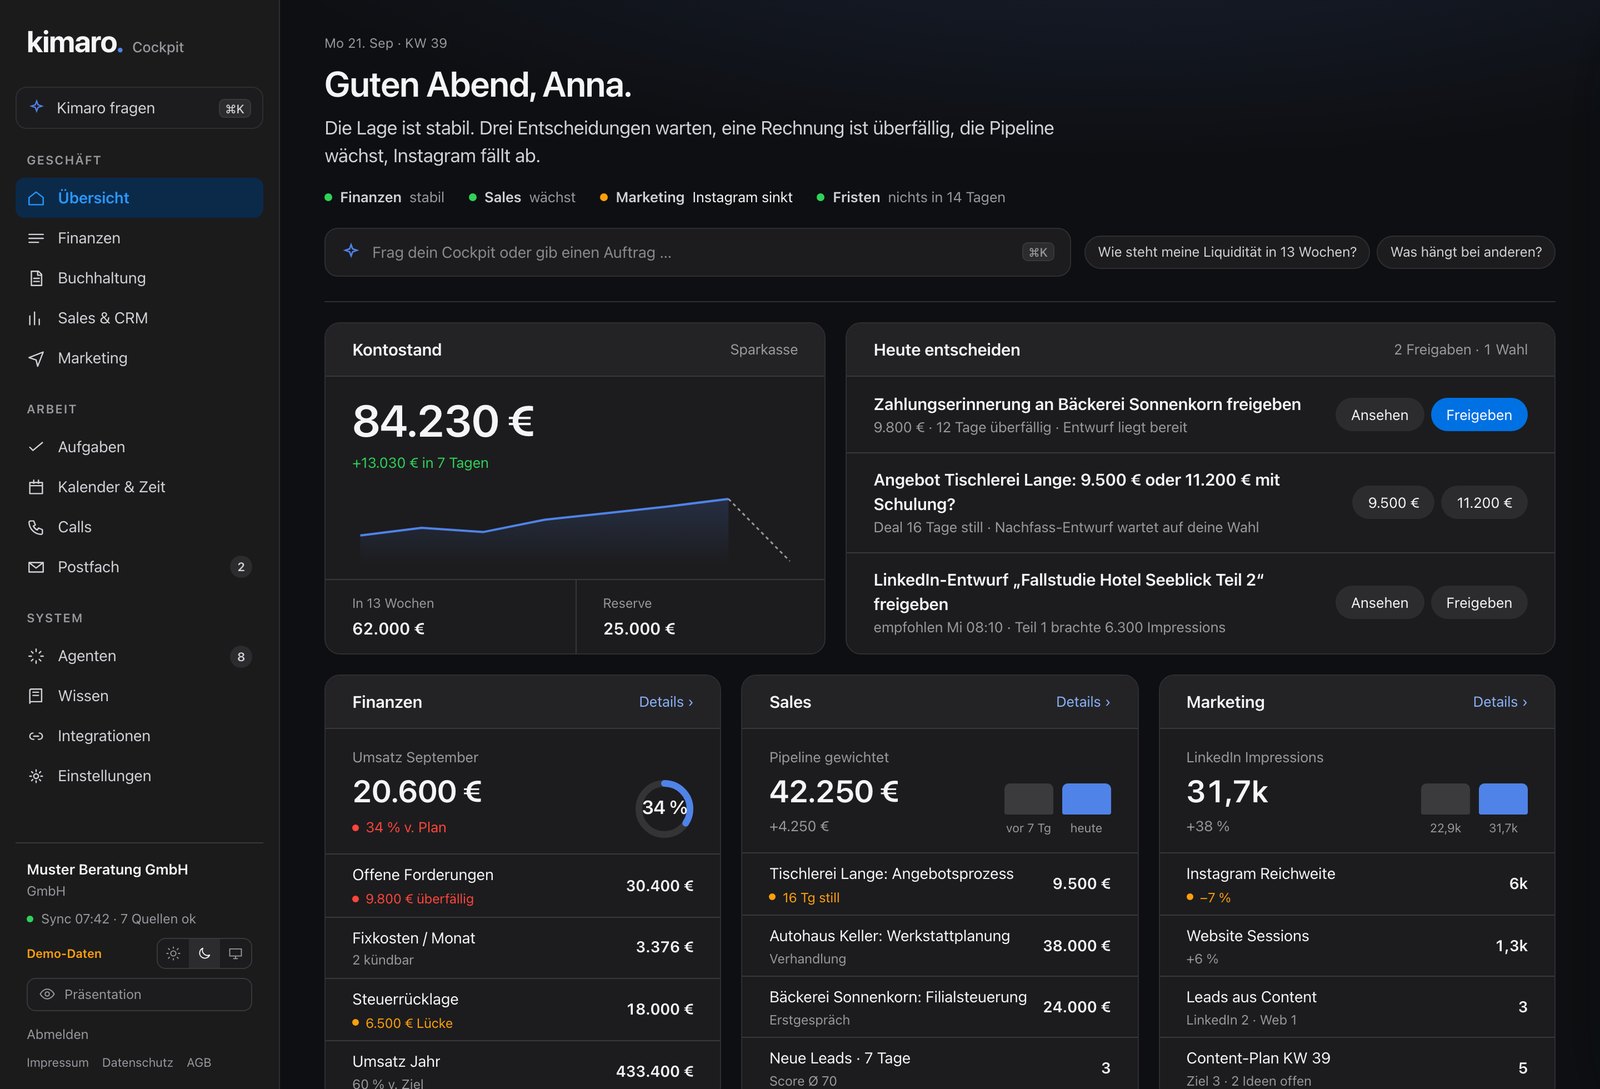Switch to light theme sun toggle

[173, 954]
